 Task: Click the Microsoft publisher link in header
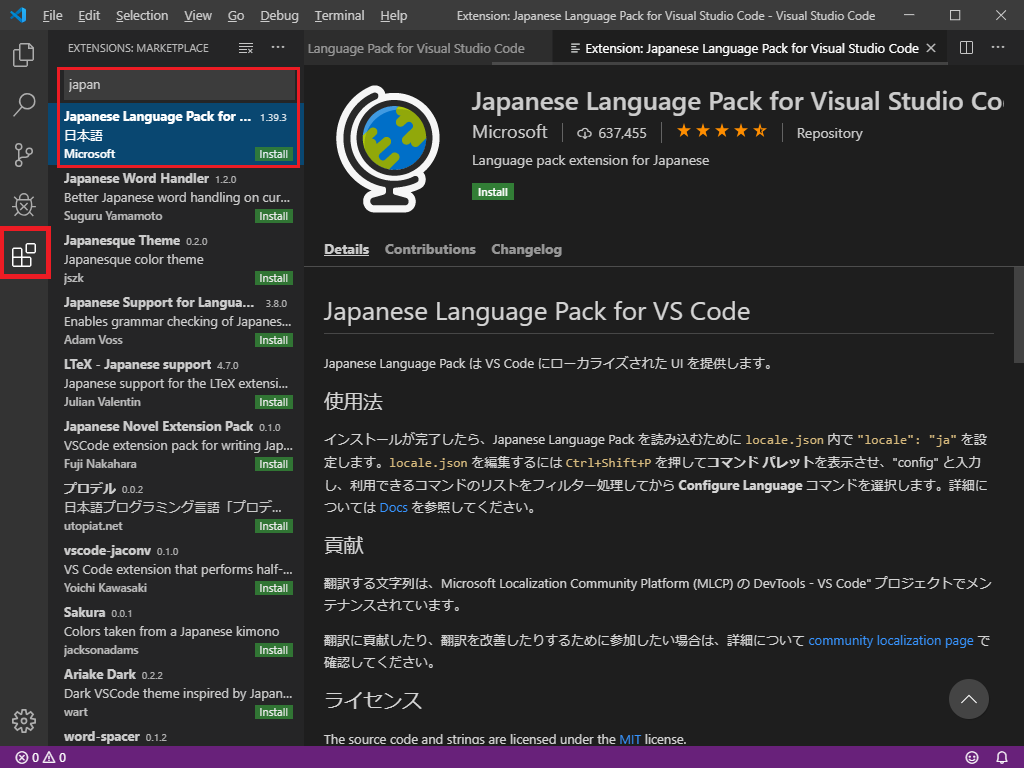[x=509, y=132]
